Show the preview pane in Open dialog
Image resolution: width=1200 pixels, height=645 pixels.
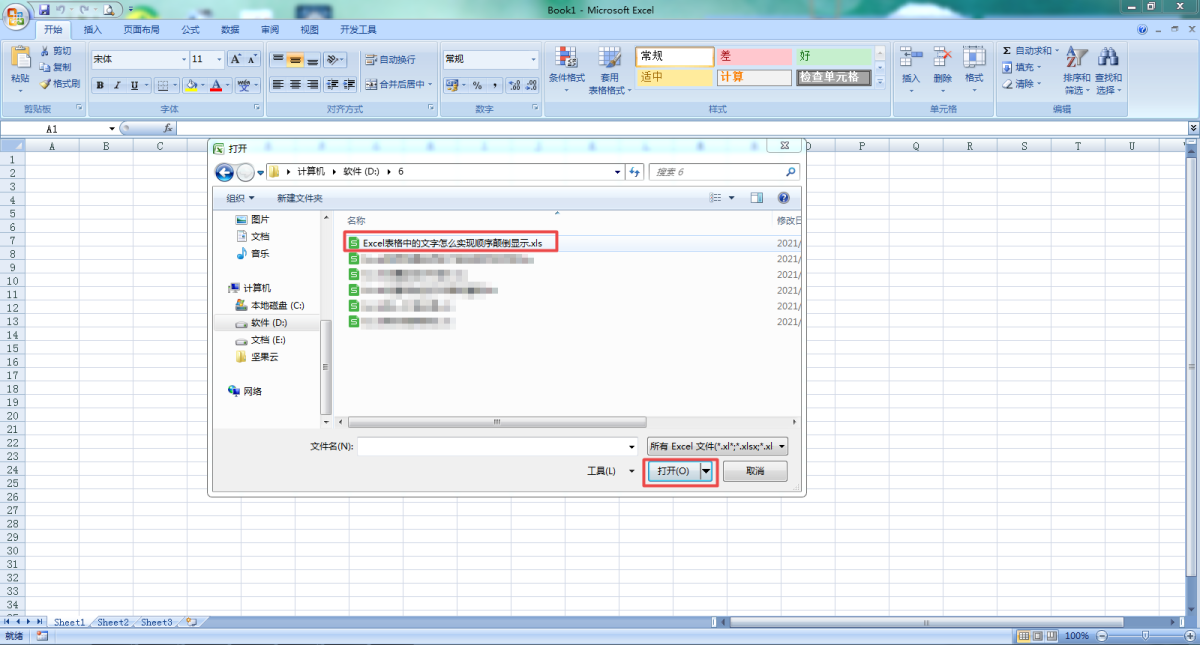(757, 198)
